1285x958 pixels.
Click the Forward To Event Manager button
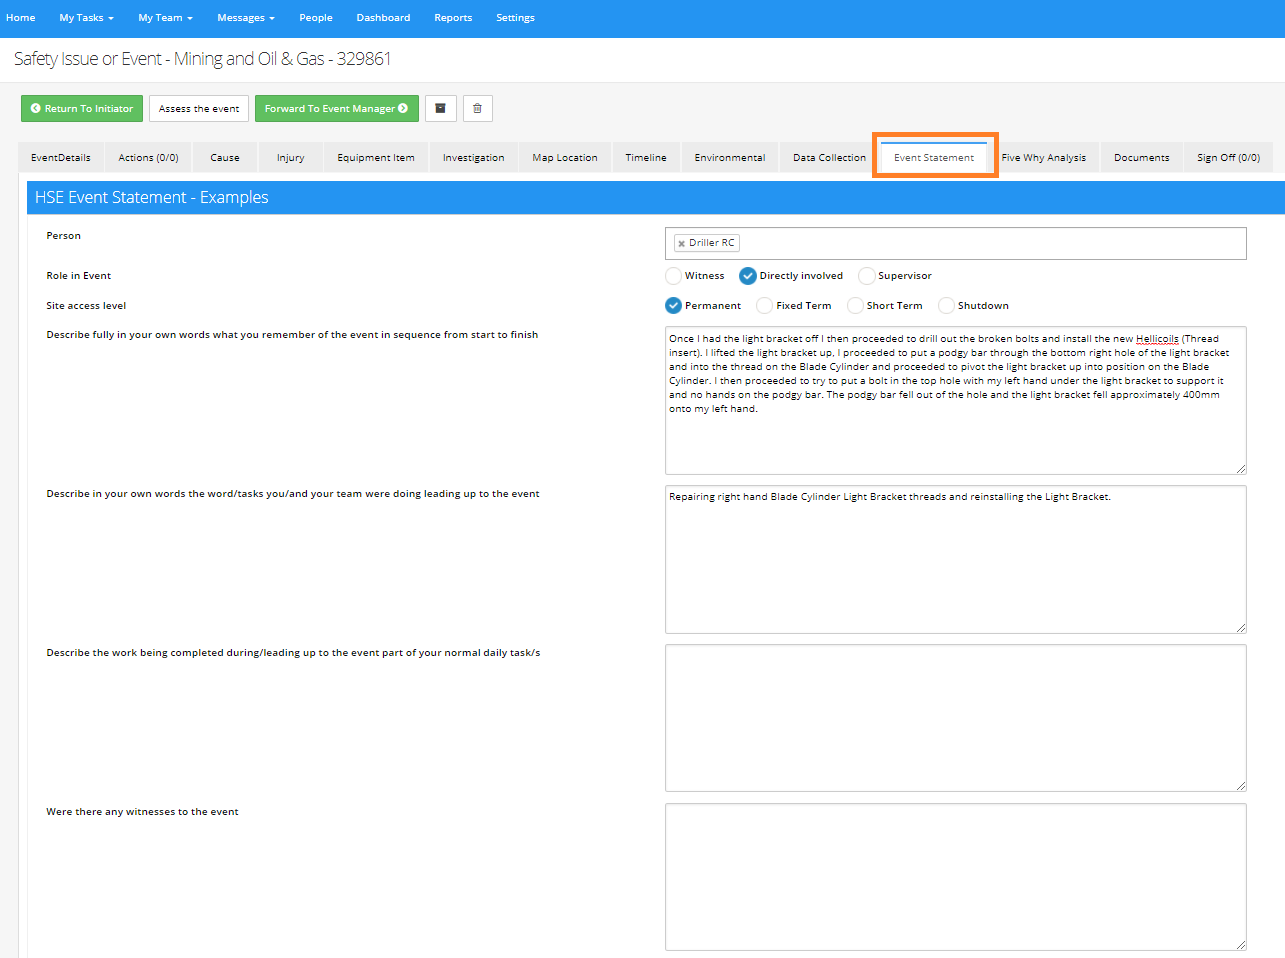pyautogui.click(x=336, y=108)
